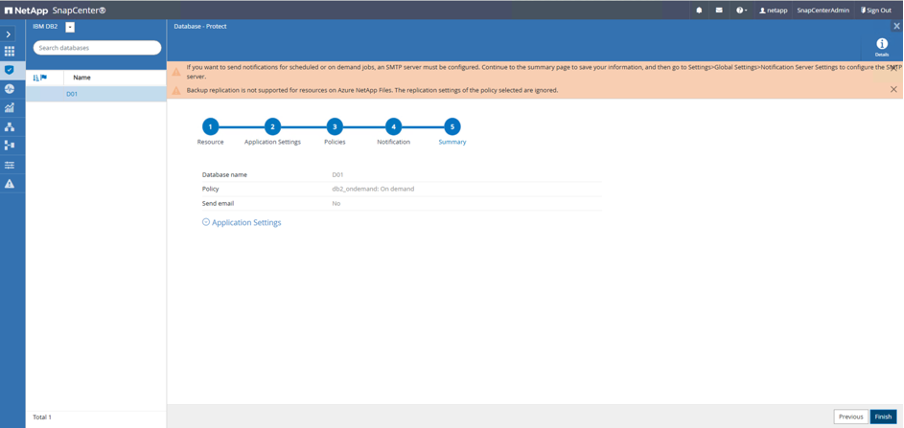Open the Help question mark menu
The height and width of the screenshot is (428, 904).
coord(741,10)
